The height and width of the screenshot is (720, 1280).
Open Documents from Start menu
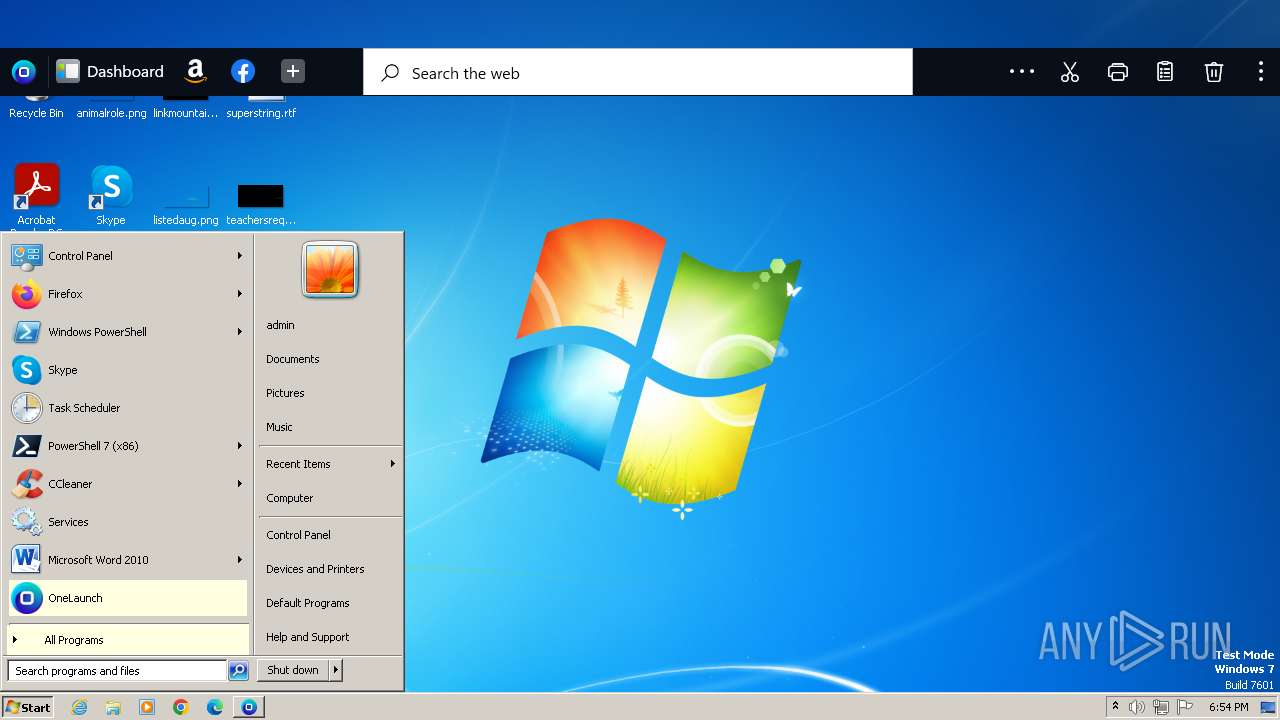(x=330, y=359)
